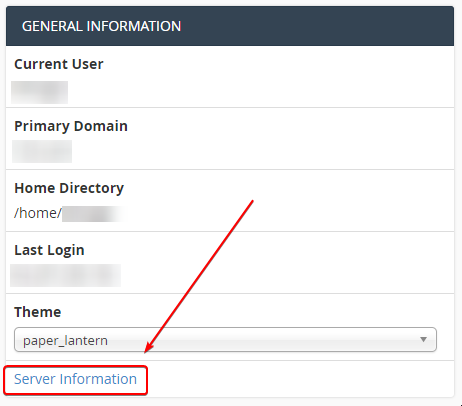Click the /home/ directory path text

[x=38, y=213]
